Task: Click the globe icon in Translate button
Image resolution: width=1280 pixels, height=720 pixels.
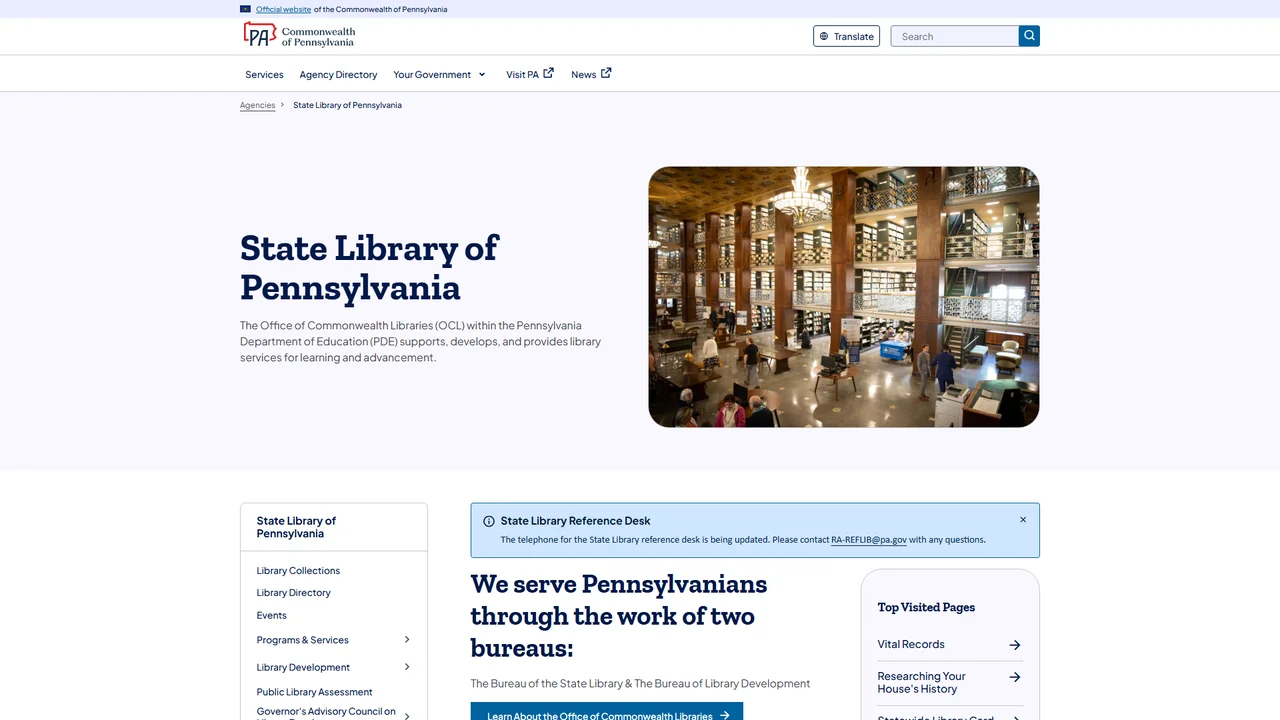Action: pyautogui.click(x=824, y=36)
